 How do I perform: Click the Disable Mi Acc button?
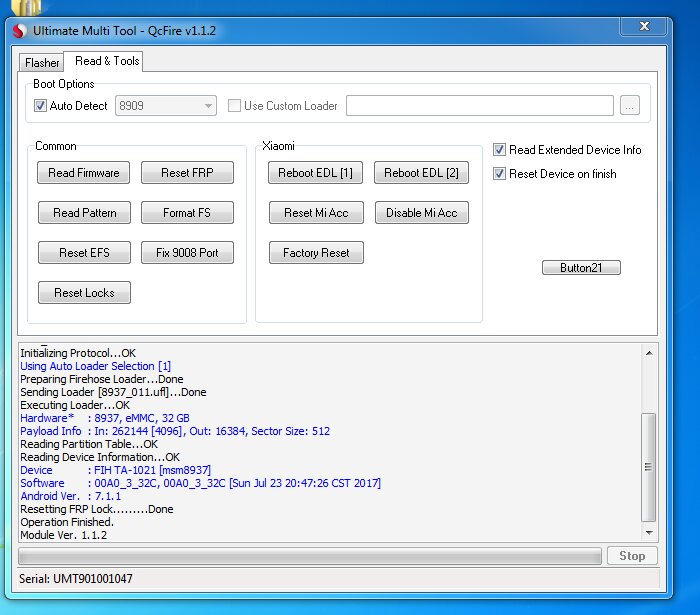pos(421,213)
